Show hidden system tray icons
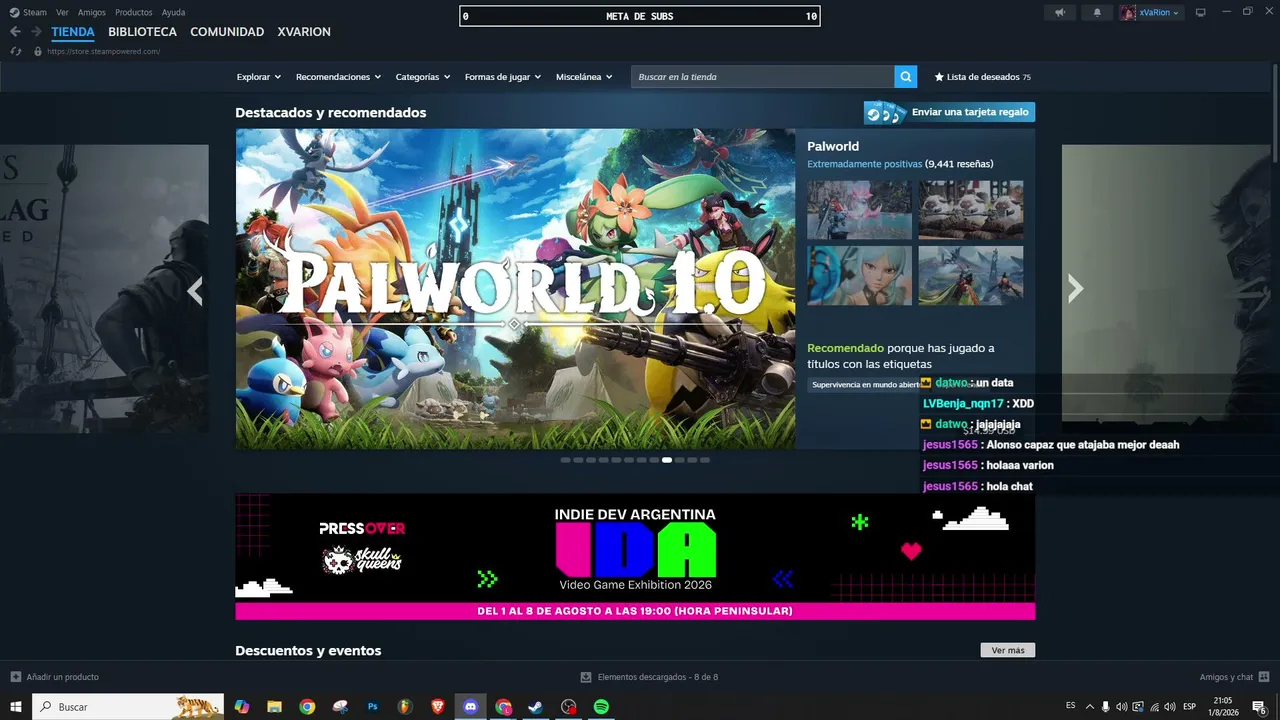This screenshot has height=720, width=1280. 1090,707
